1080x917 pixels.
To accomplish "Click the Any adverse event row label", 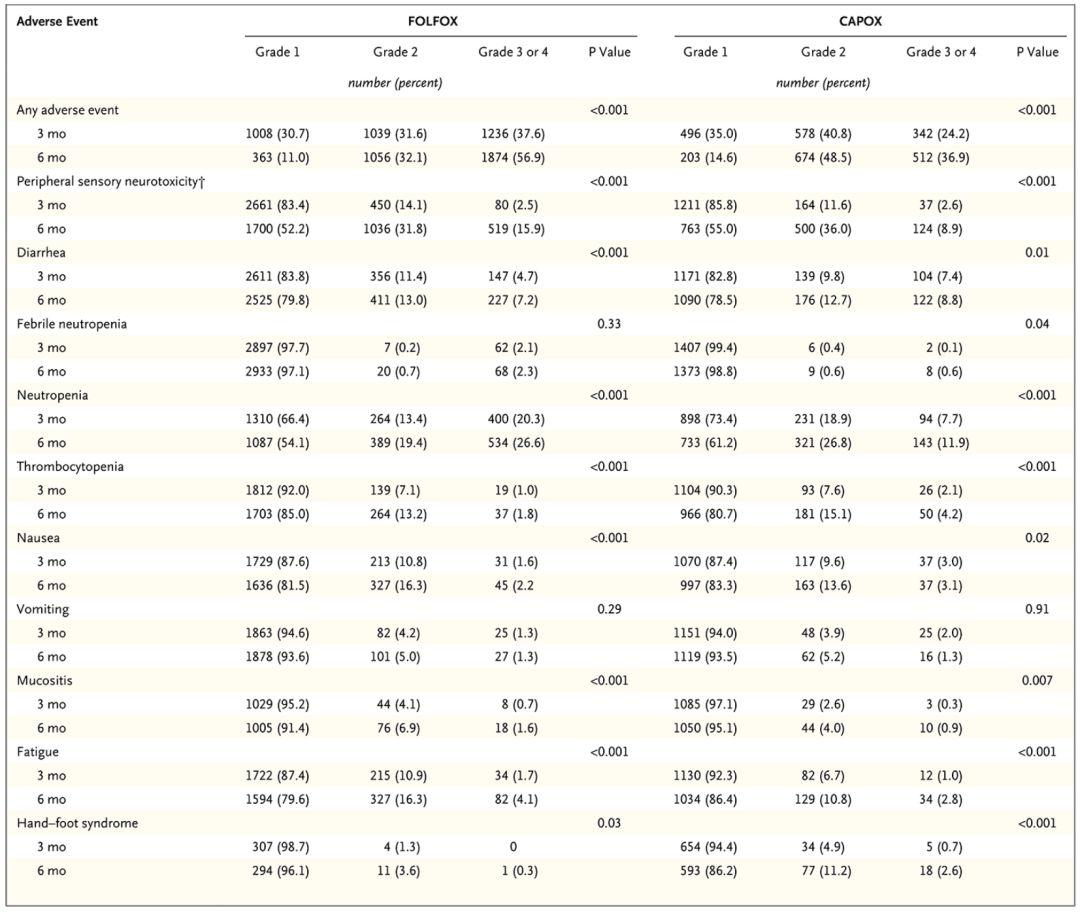I will (x=67, y=110).
